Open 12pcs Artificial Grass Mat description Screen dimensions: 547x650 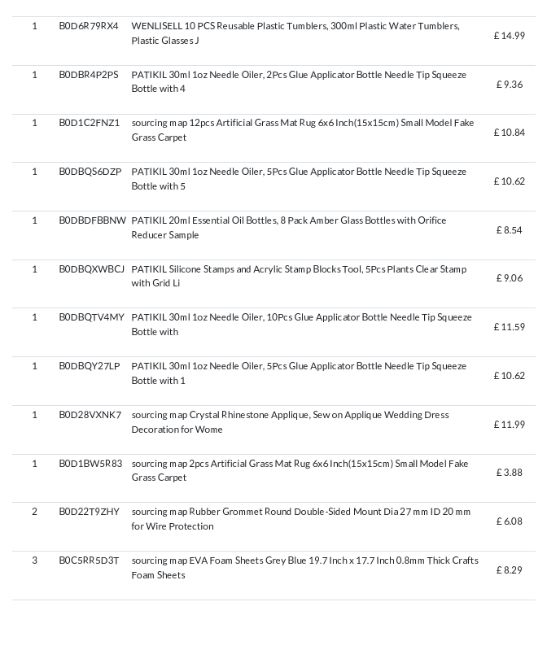(303, 130)
